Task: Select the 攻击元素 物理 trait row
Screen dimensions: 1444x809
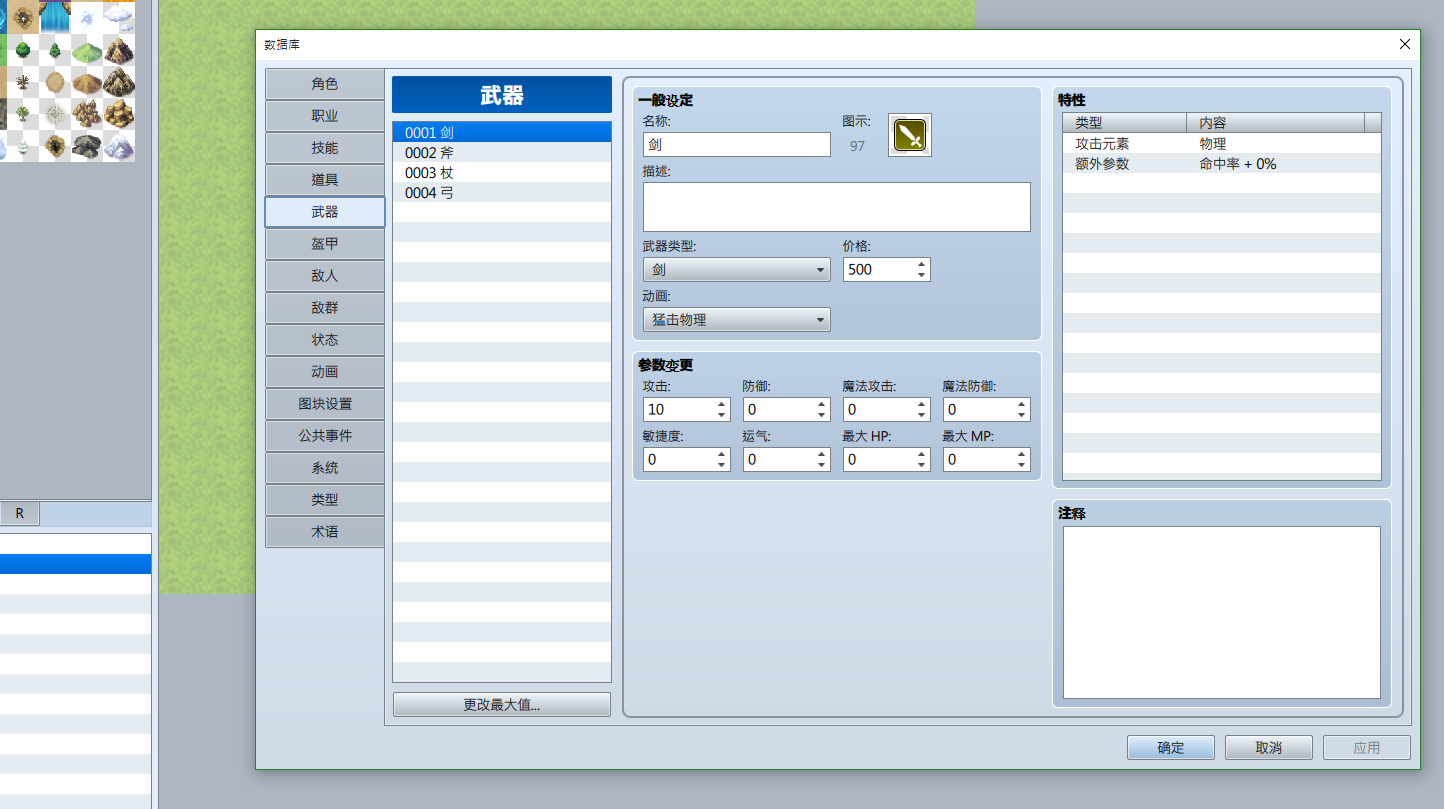Action: 1222,144
